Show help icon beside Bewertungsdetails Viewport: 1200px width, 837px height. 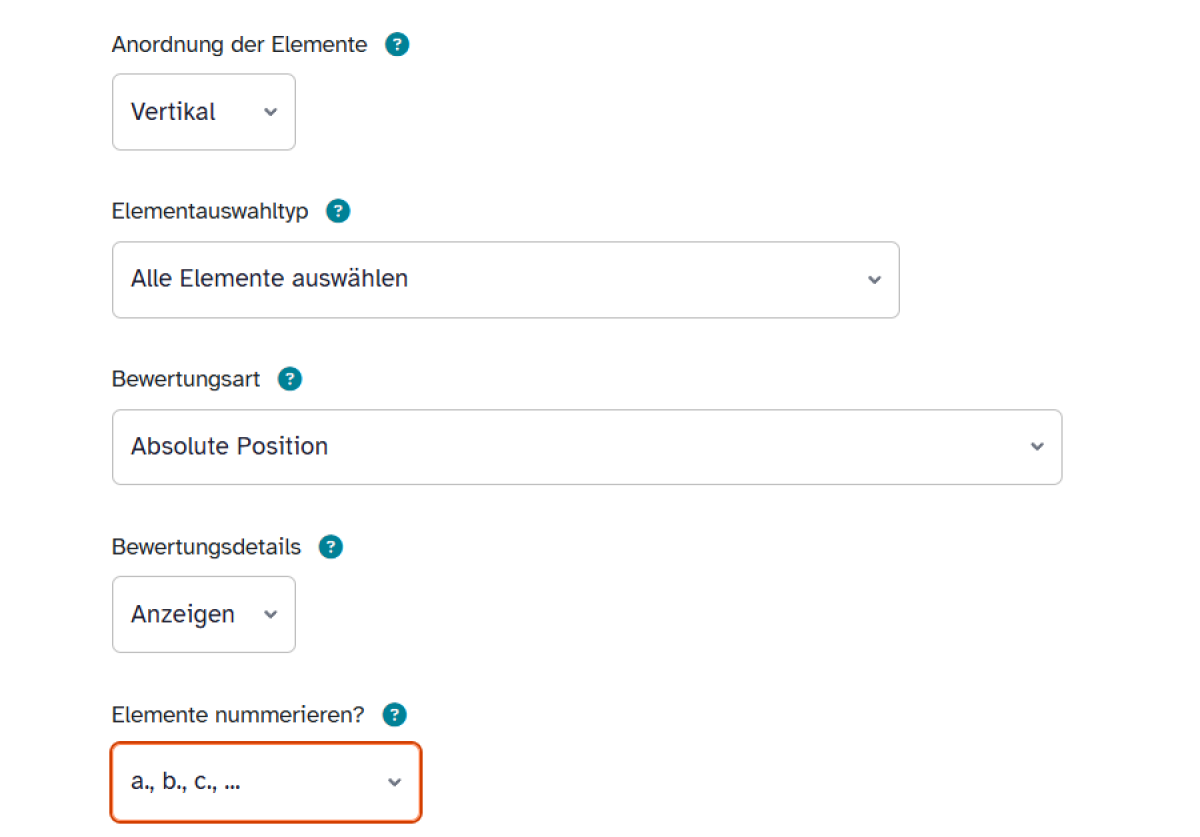click(330, 547)
